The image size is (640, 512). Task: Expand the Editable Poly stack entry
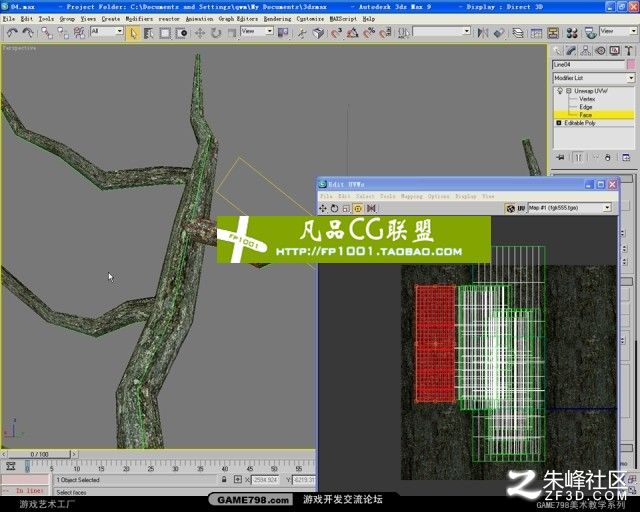tap(559, 123)
